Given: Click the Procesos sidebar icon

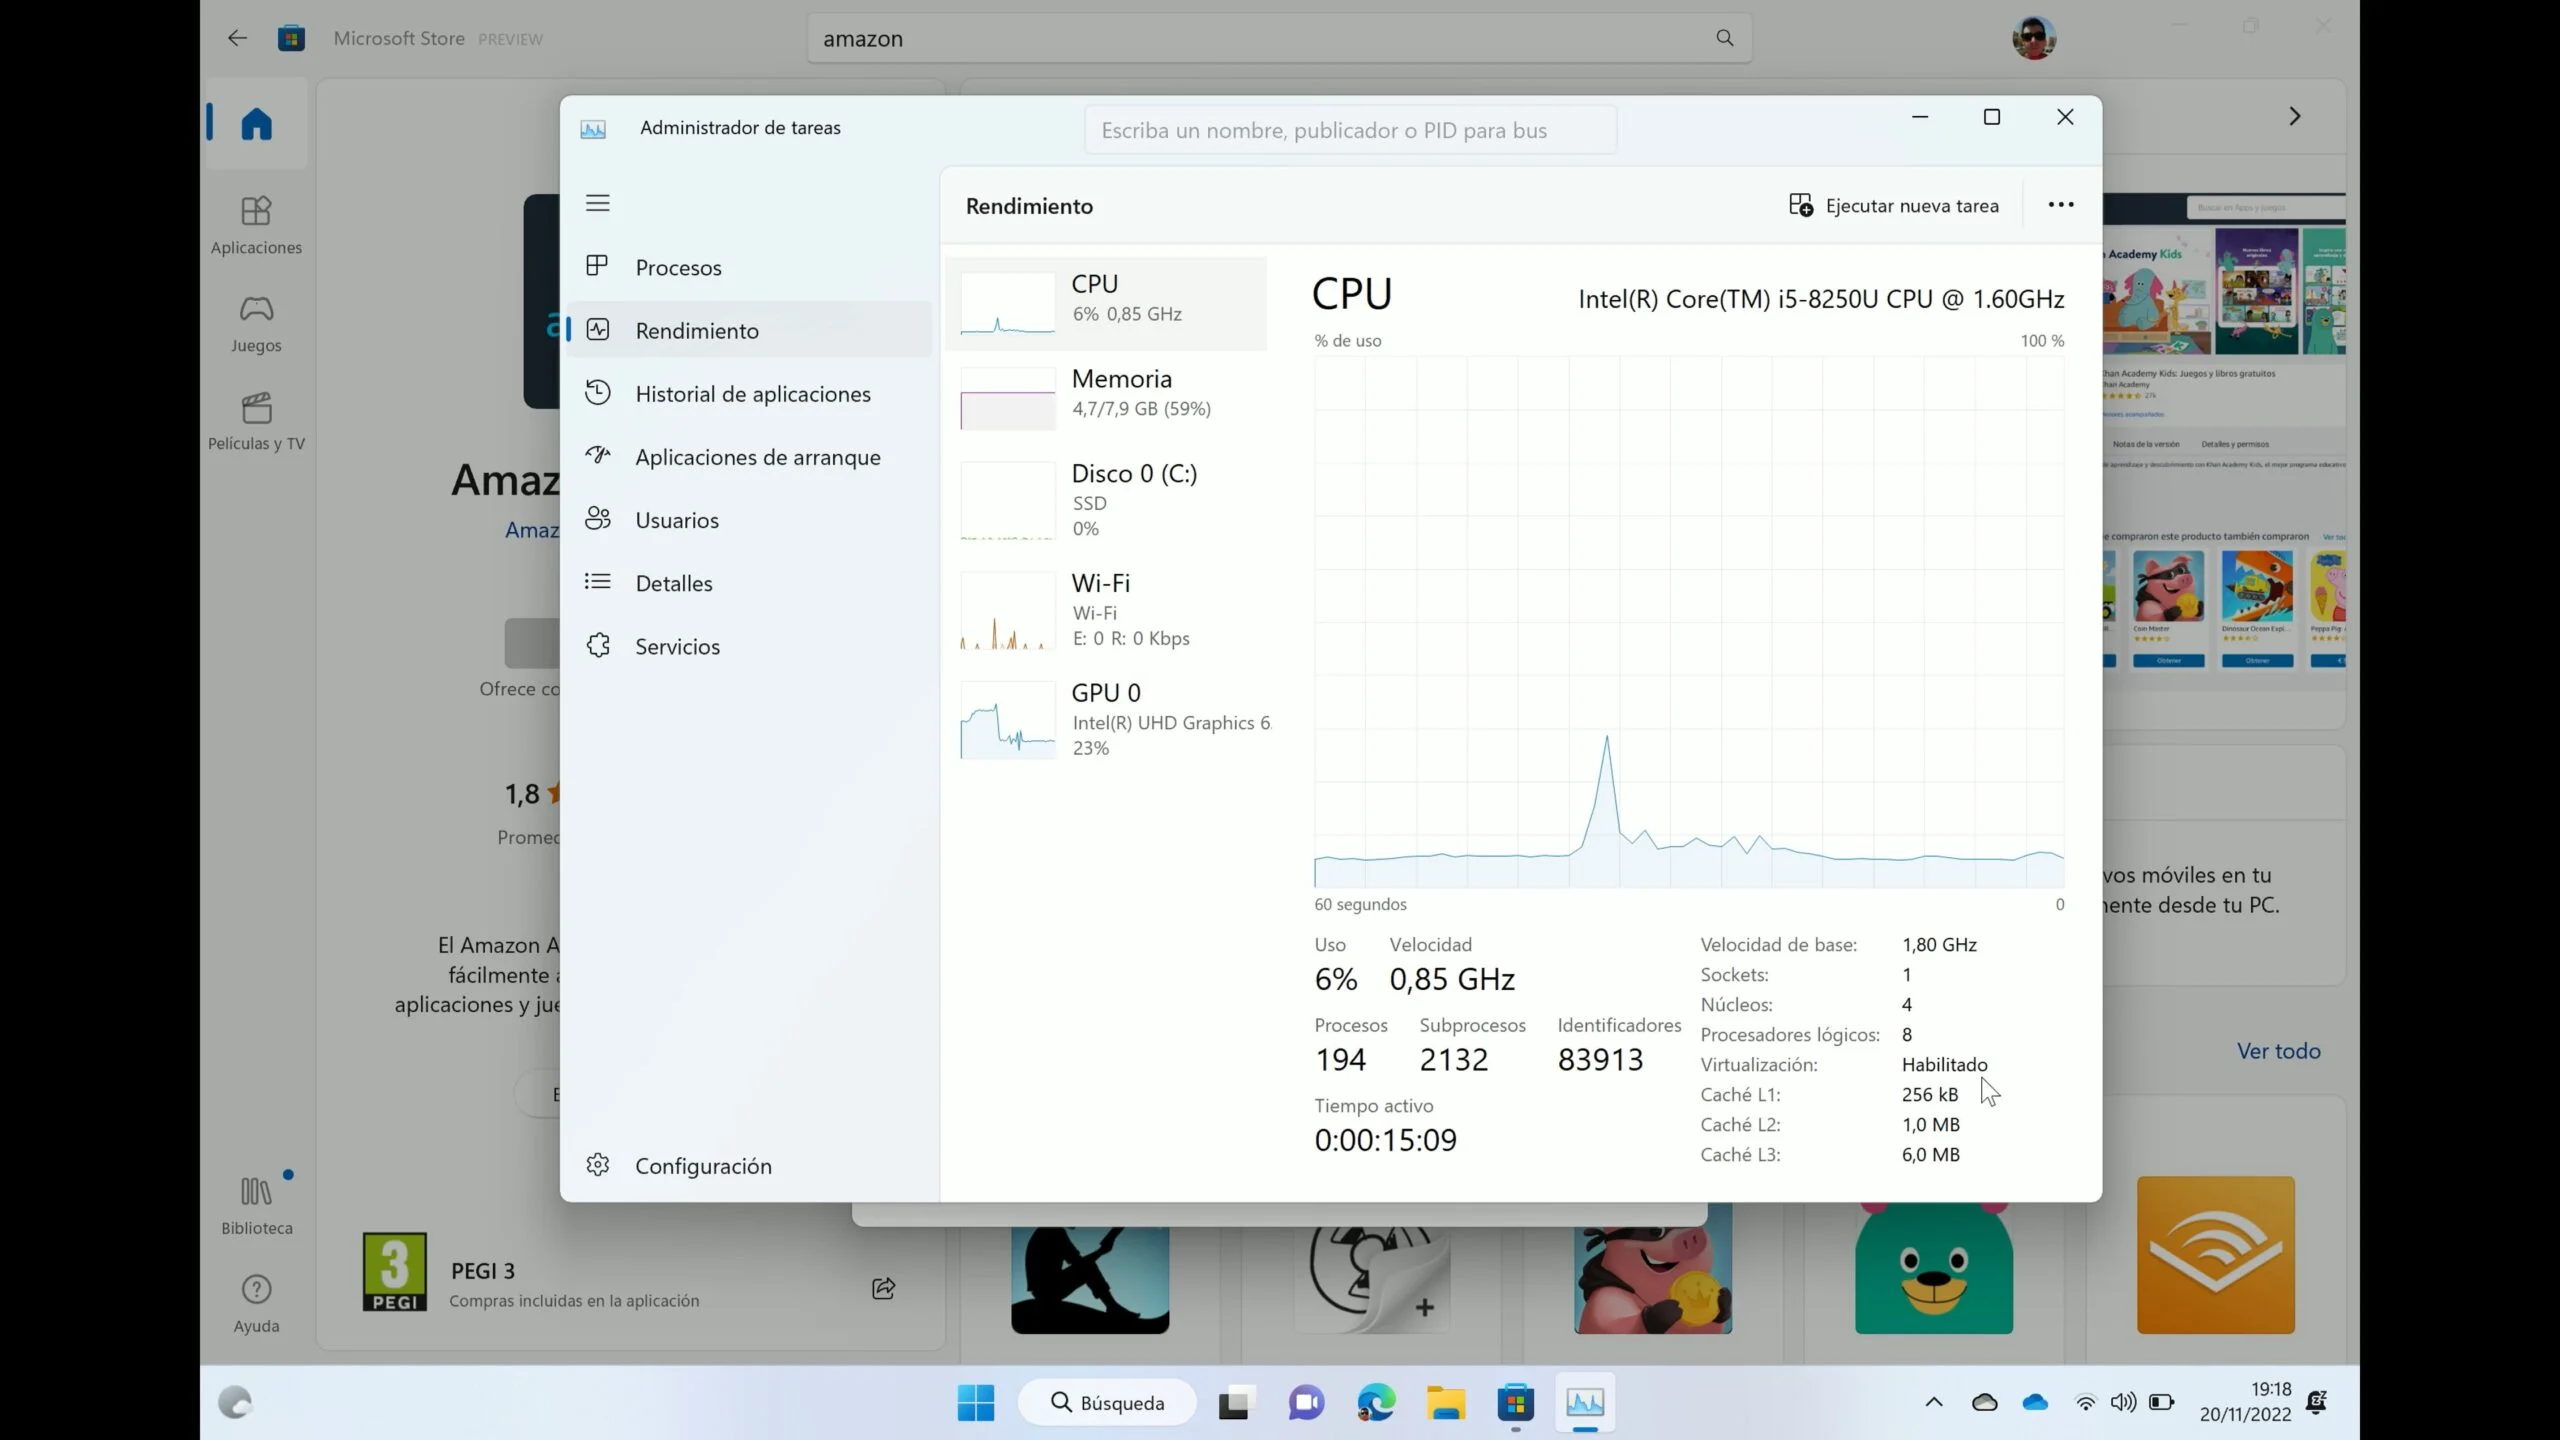Looking at the screenshot, I should [x=597, y=266].
